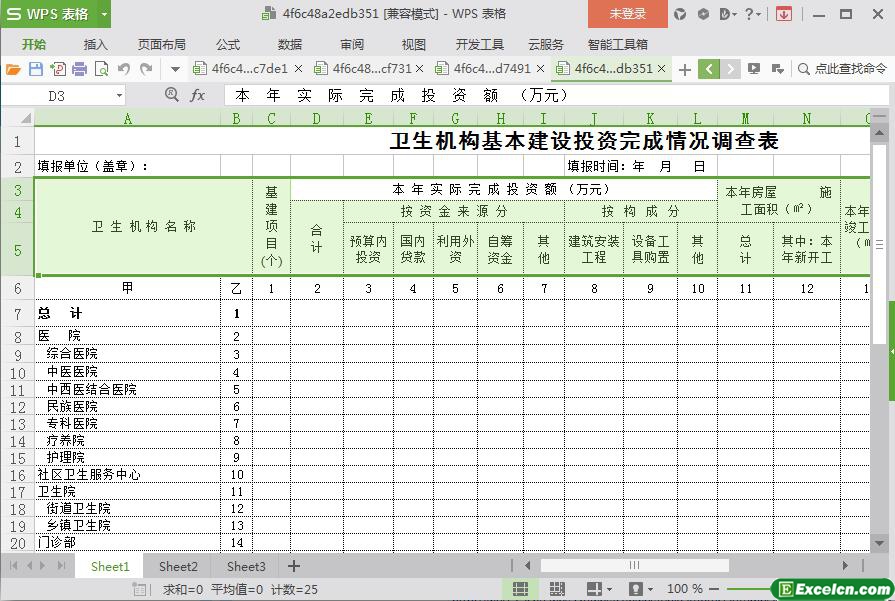Click the Save disk icon
Screen dimensions: 895x601
tap(36, 69)
